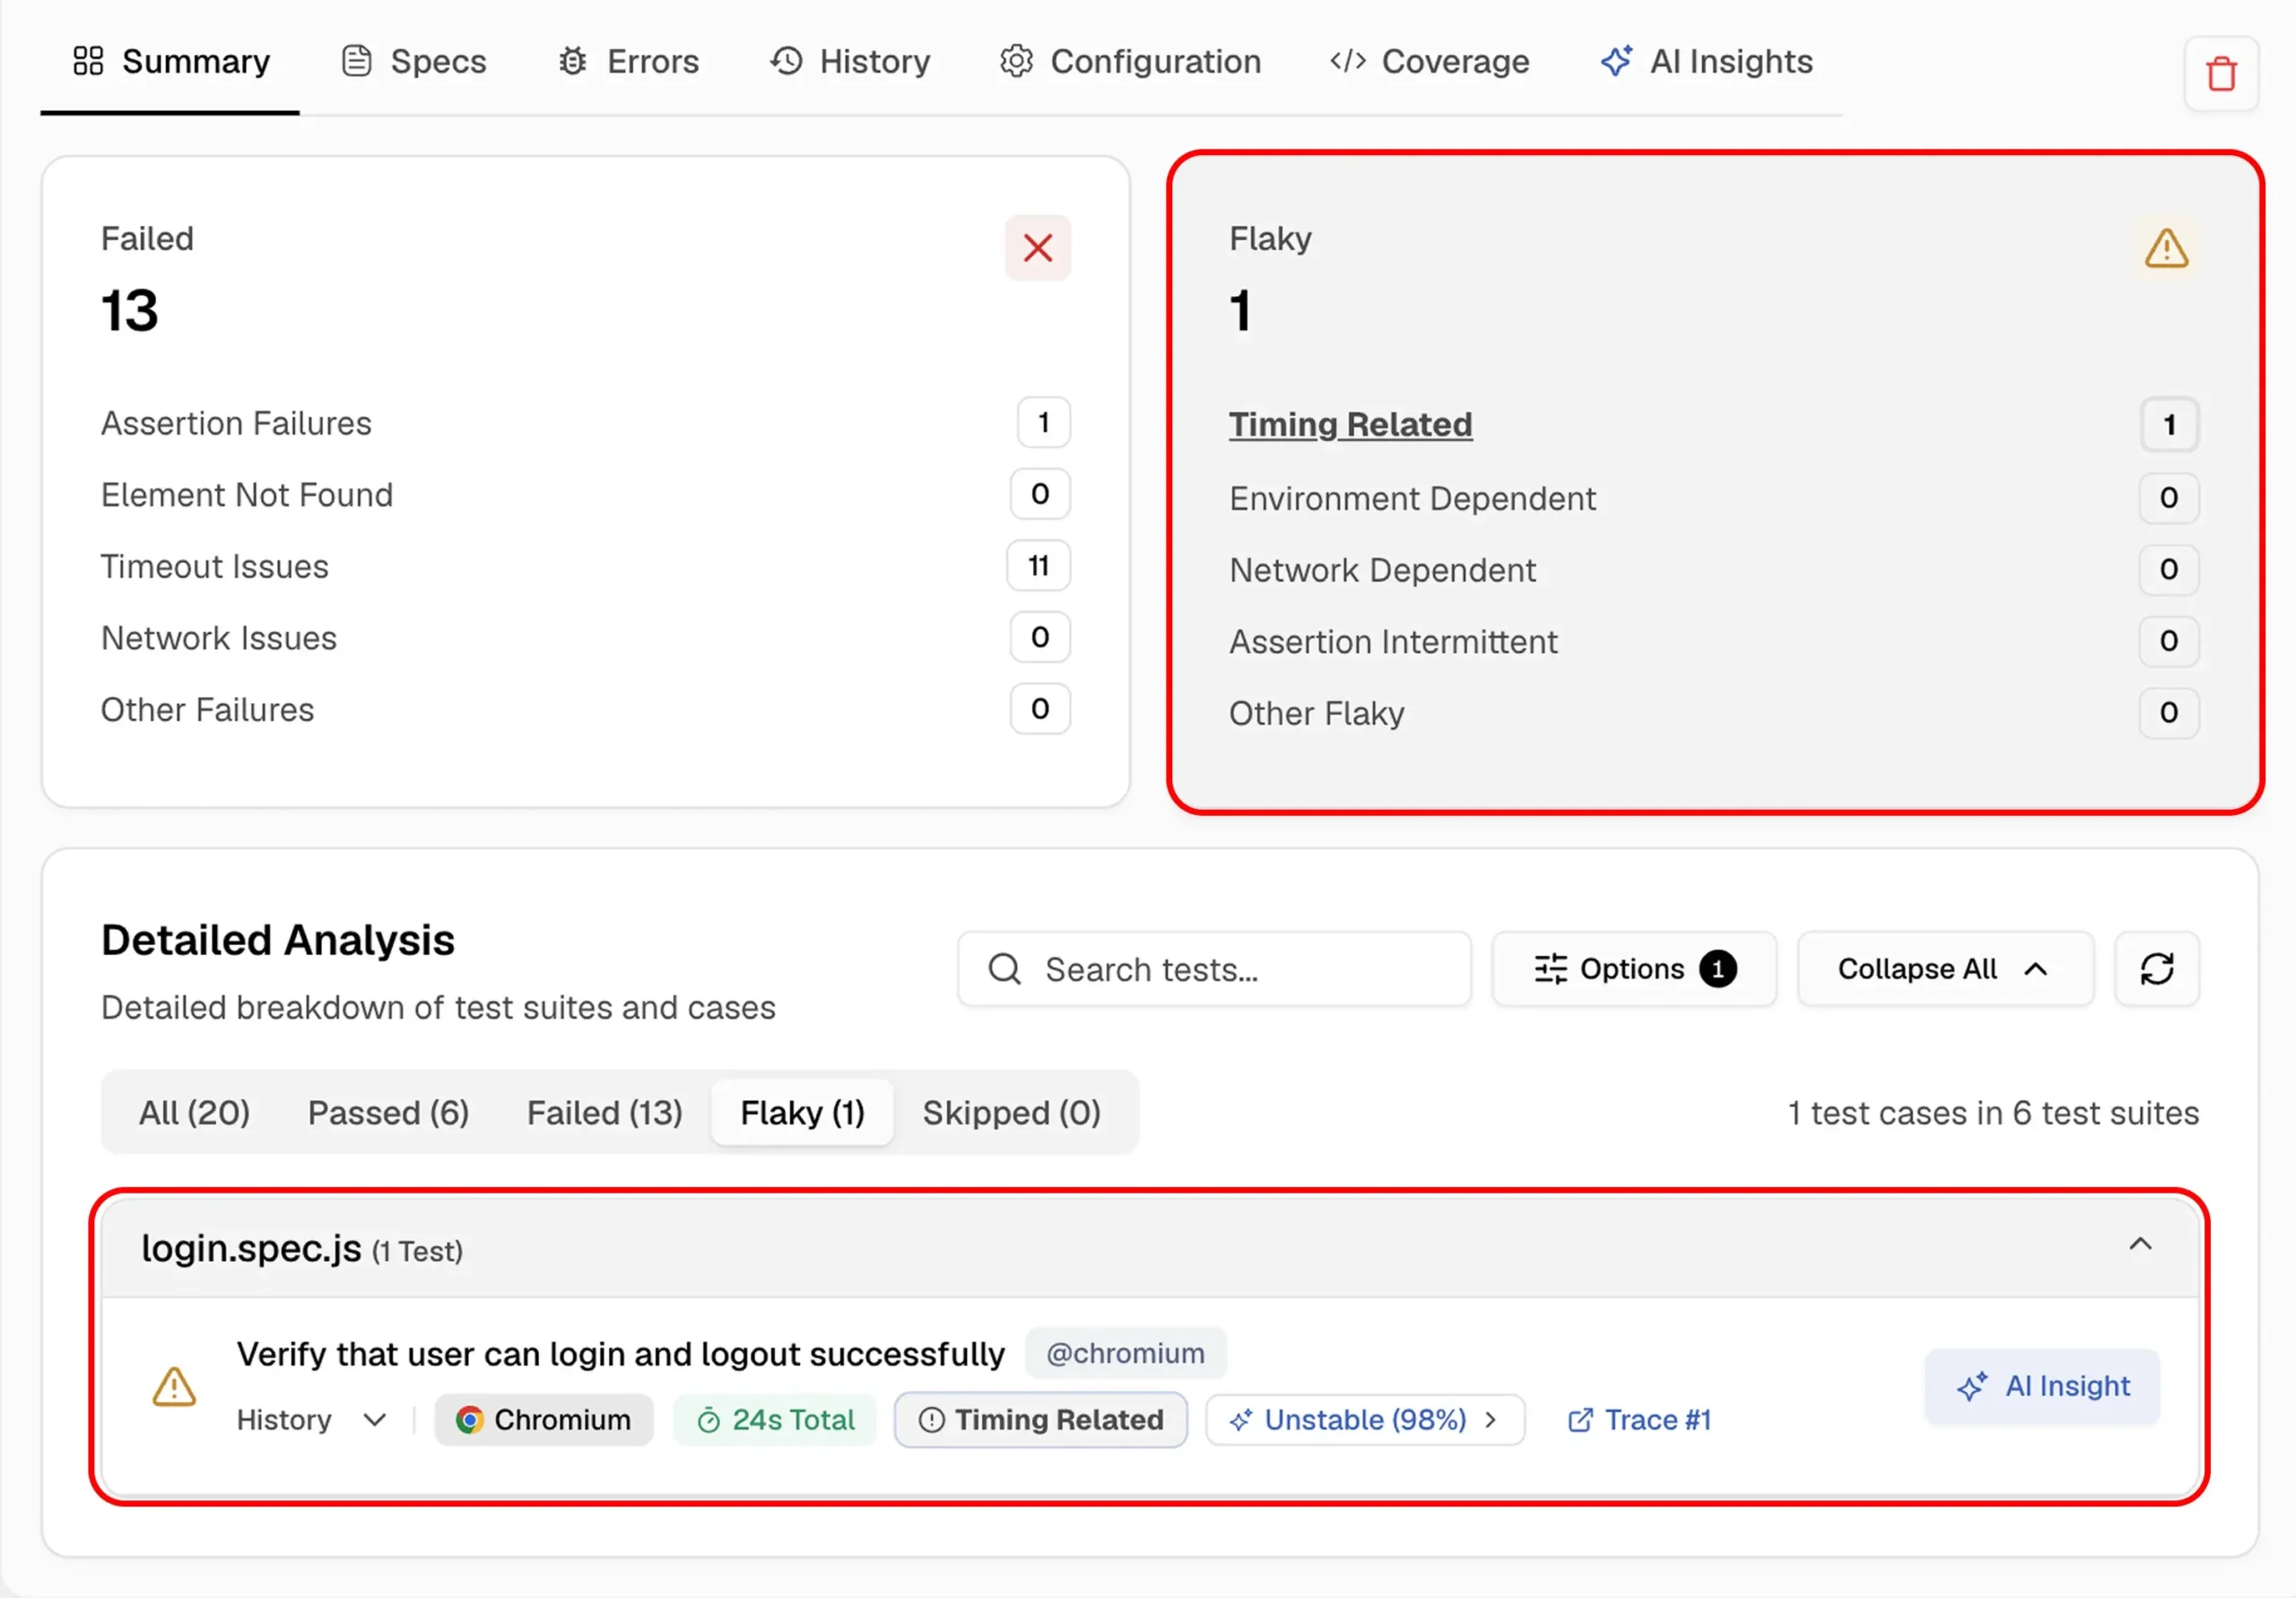Click the login test case title
Image resolution: width=2296 pixels, height=1598 pixels.
[620, 1354]
